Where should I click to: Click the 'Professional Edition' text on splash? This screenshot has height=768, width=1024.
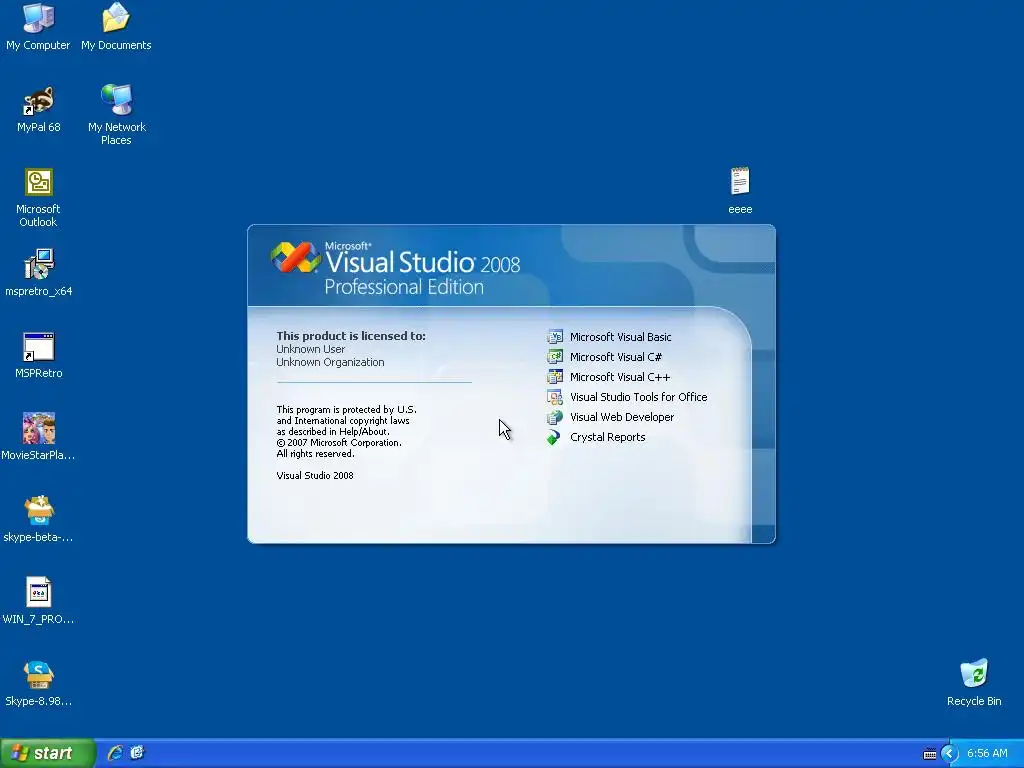coord(404,287)
